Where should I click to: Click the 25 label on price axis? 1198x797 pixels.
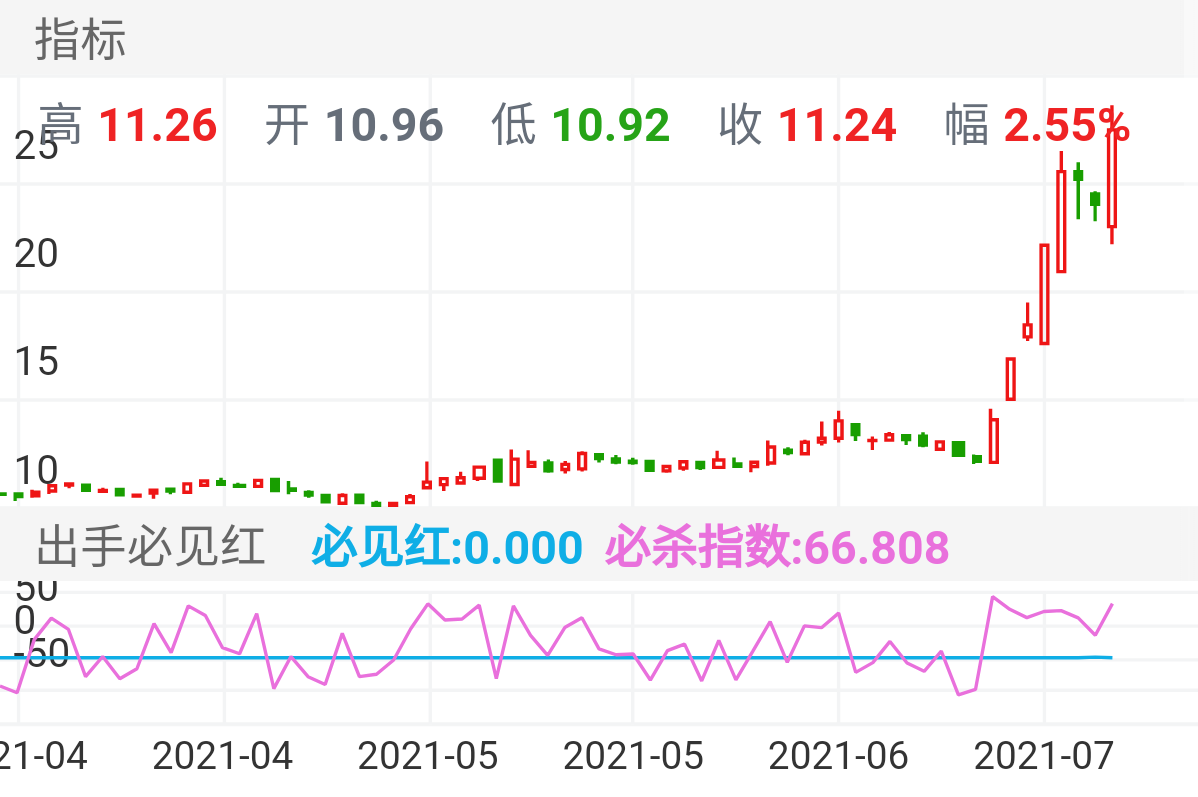[x=36, y=148]
